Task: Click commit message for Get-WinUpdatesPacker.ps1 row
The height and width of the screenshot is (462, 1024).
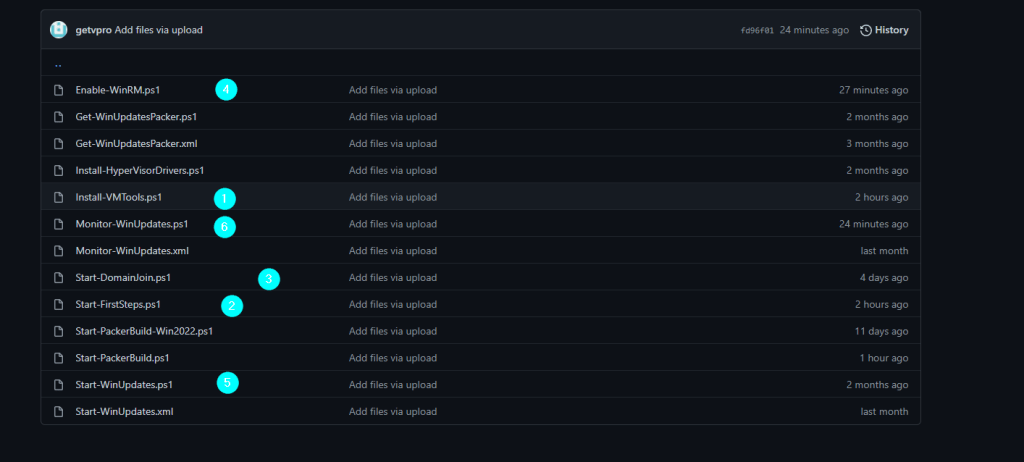Action: point(392,117)
